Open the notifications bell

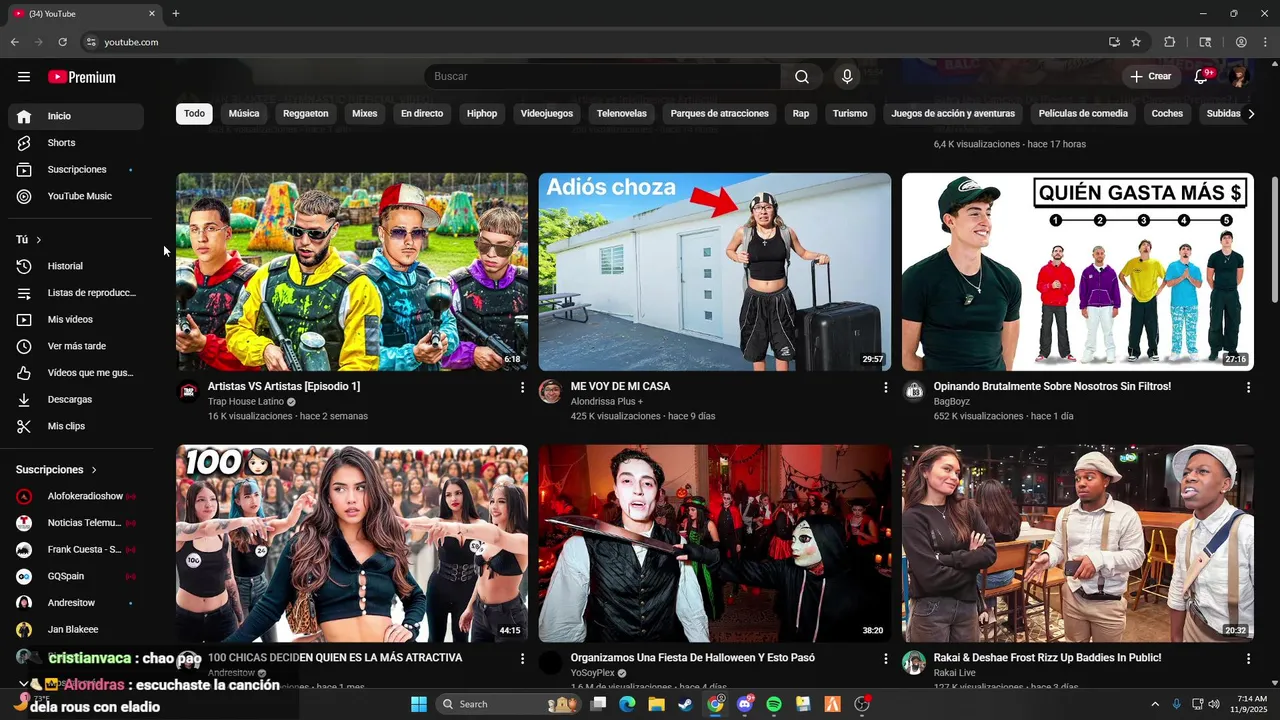click(x=1202, y=77)
